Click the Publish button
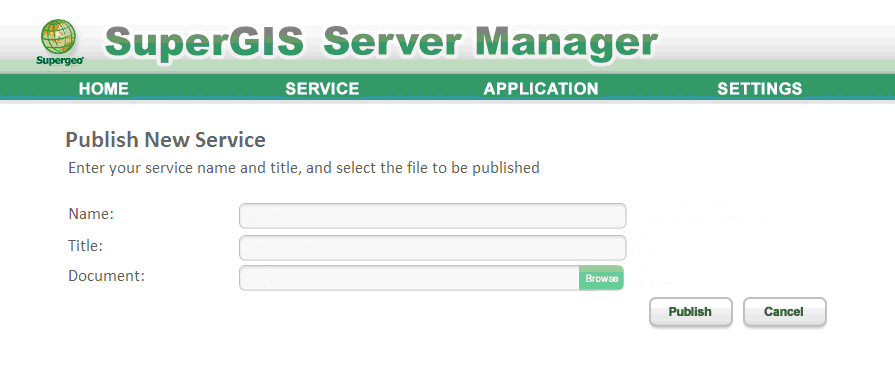The height and width of the screenshot is (380, 895). [690, 312]
